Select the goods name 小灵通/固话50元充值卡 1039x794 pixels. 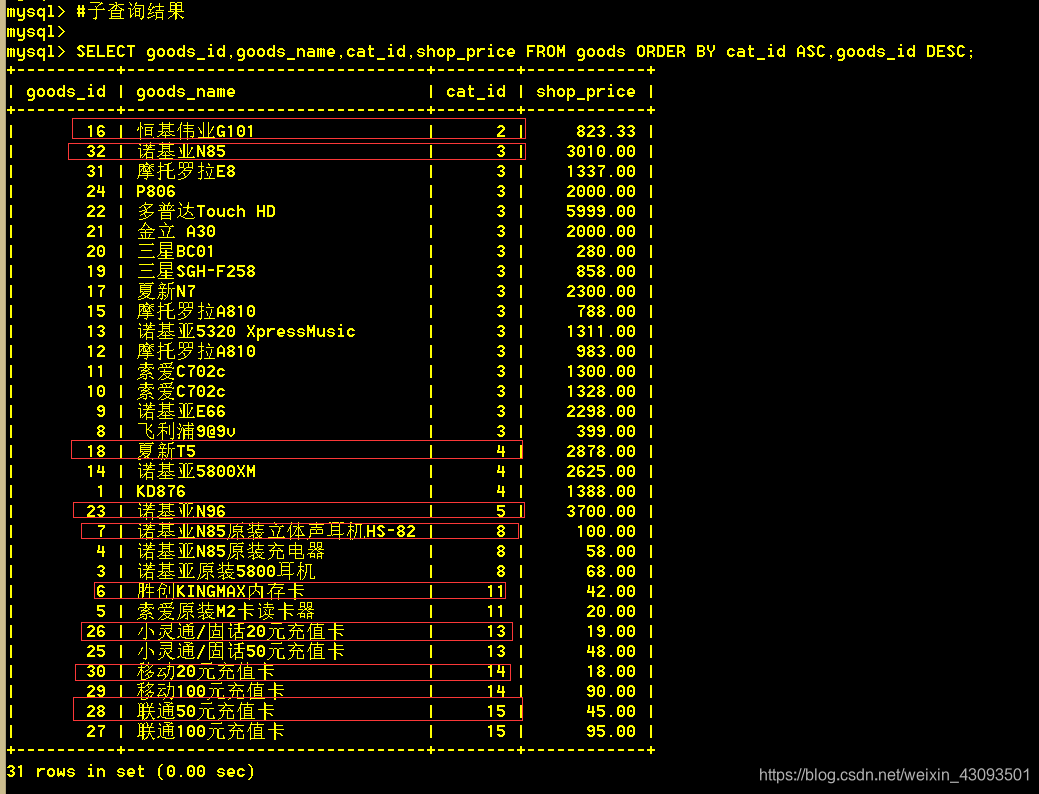241,652
